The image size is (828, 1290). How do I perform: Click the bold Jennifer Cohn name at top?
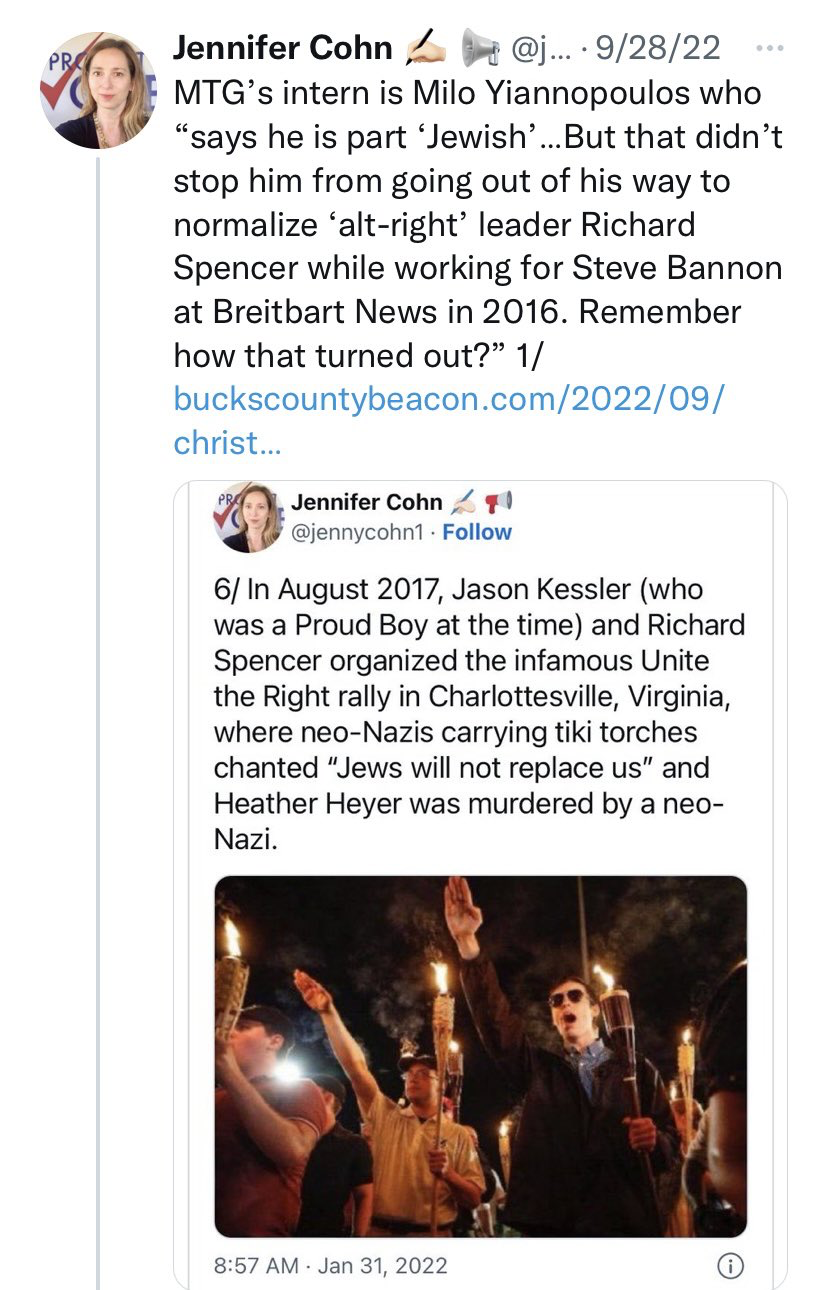[x=283, y=48]
